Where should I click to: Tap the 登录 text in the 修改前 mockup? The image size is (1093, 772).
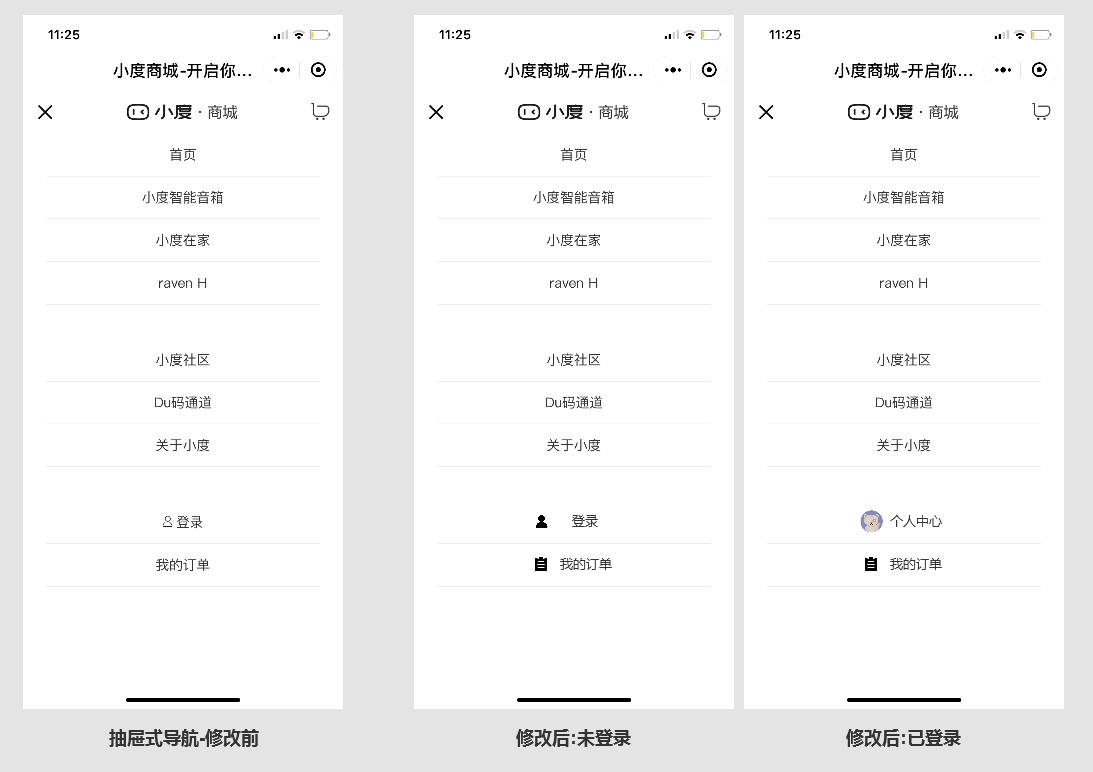190,522
